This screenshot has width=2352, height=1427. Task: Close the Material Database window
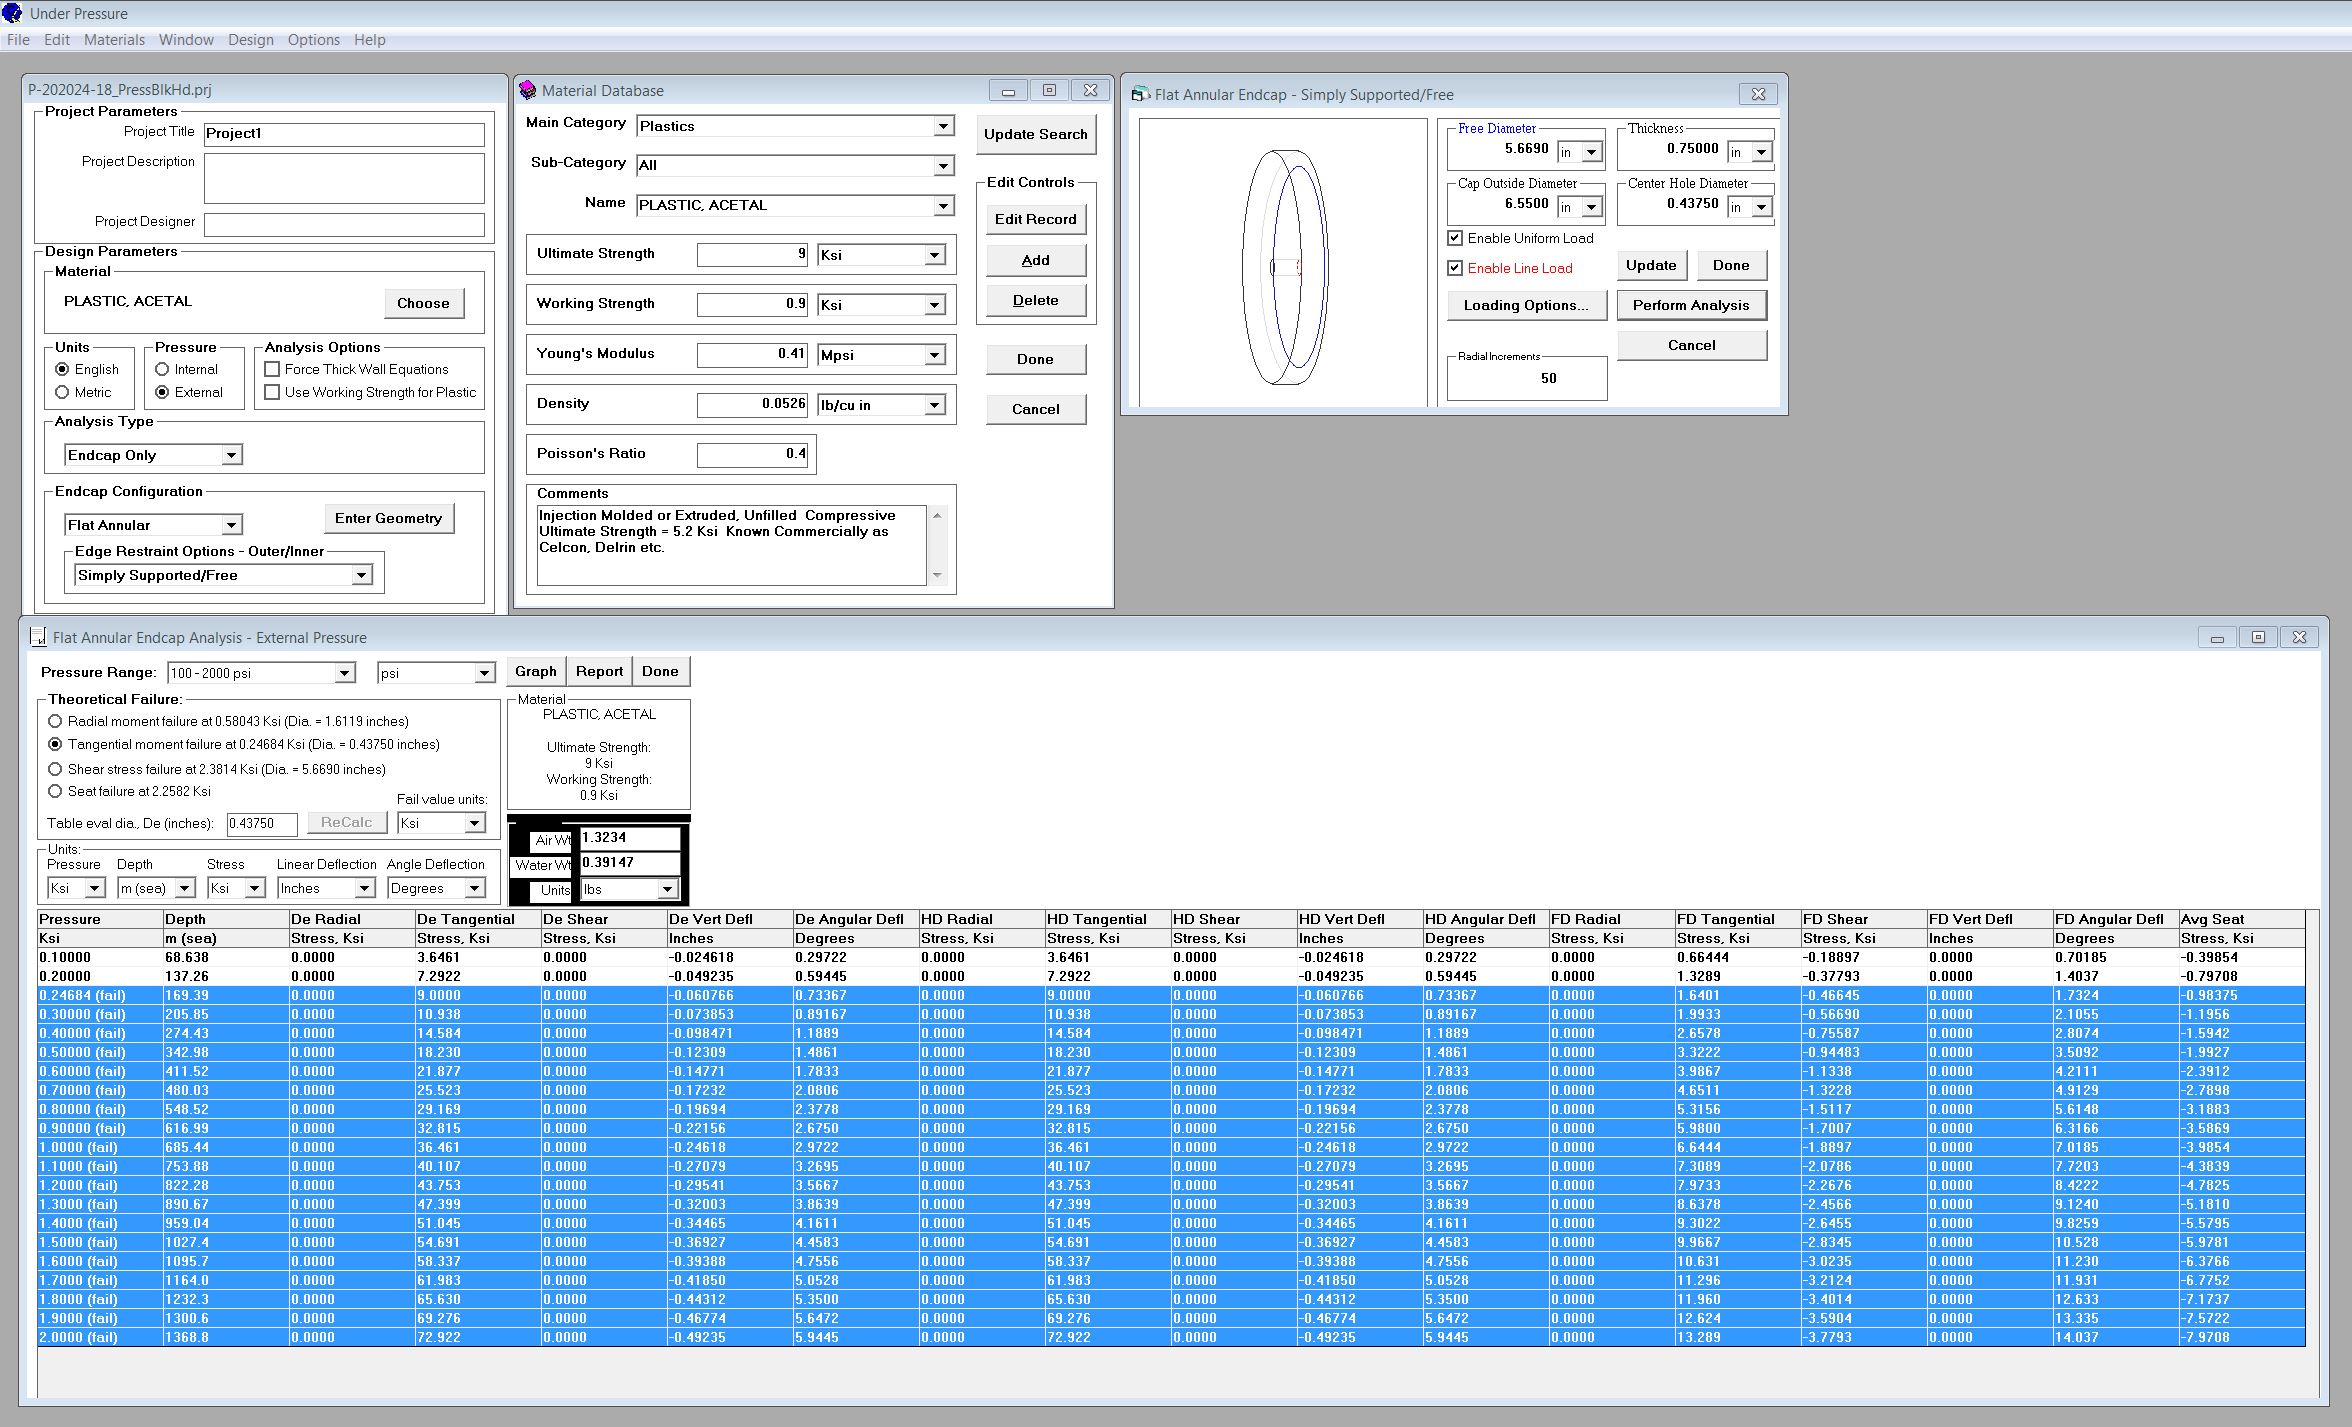coord(1090,90)
